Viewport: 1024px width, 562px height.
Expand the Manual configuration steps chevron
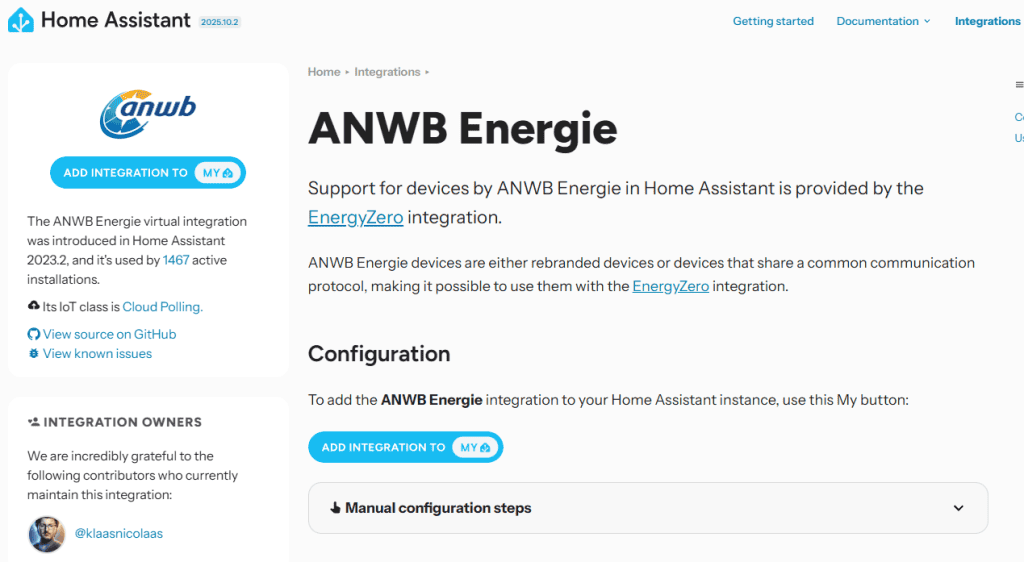958,508
